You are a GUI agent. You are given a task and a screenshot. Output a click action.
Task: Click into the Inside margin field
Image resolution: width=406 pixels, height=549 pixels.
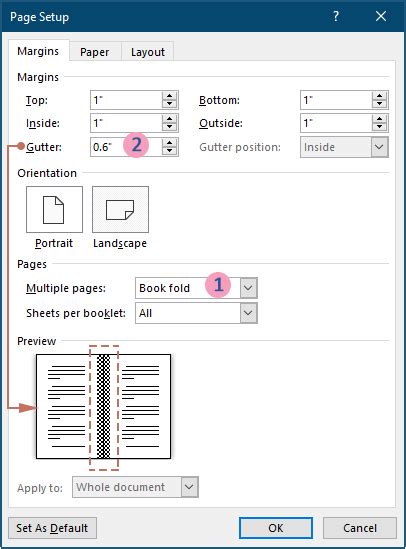click(x=126, y=123)
